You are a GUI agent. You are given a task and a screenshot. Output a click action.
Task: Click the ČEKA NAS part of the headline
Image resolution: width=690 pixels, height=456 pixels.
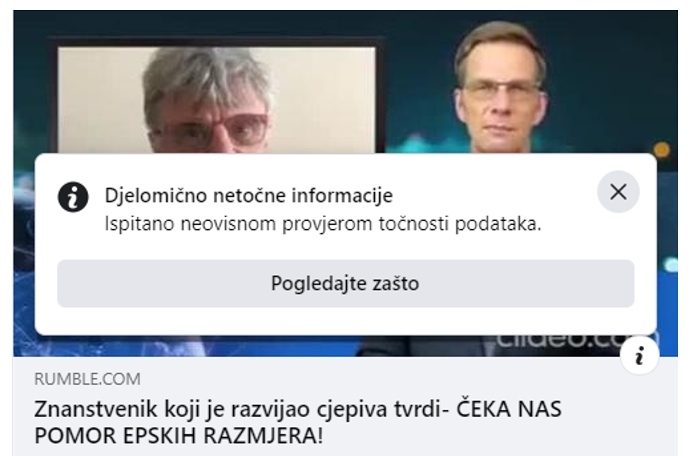[x=509, y=409]
